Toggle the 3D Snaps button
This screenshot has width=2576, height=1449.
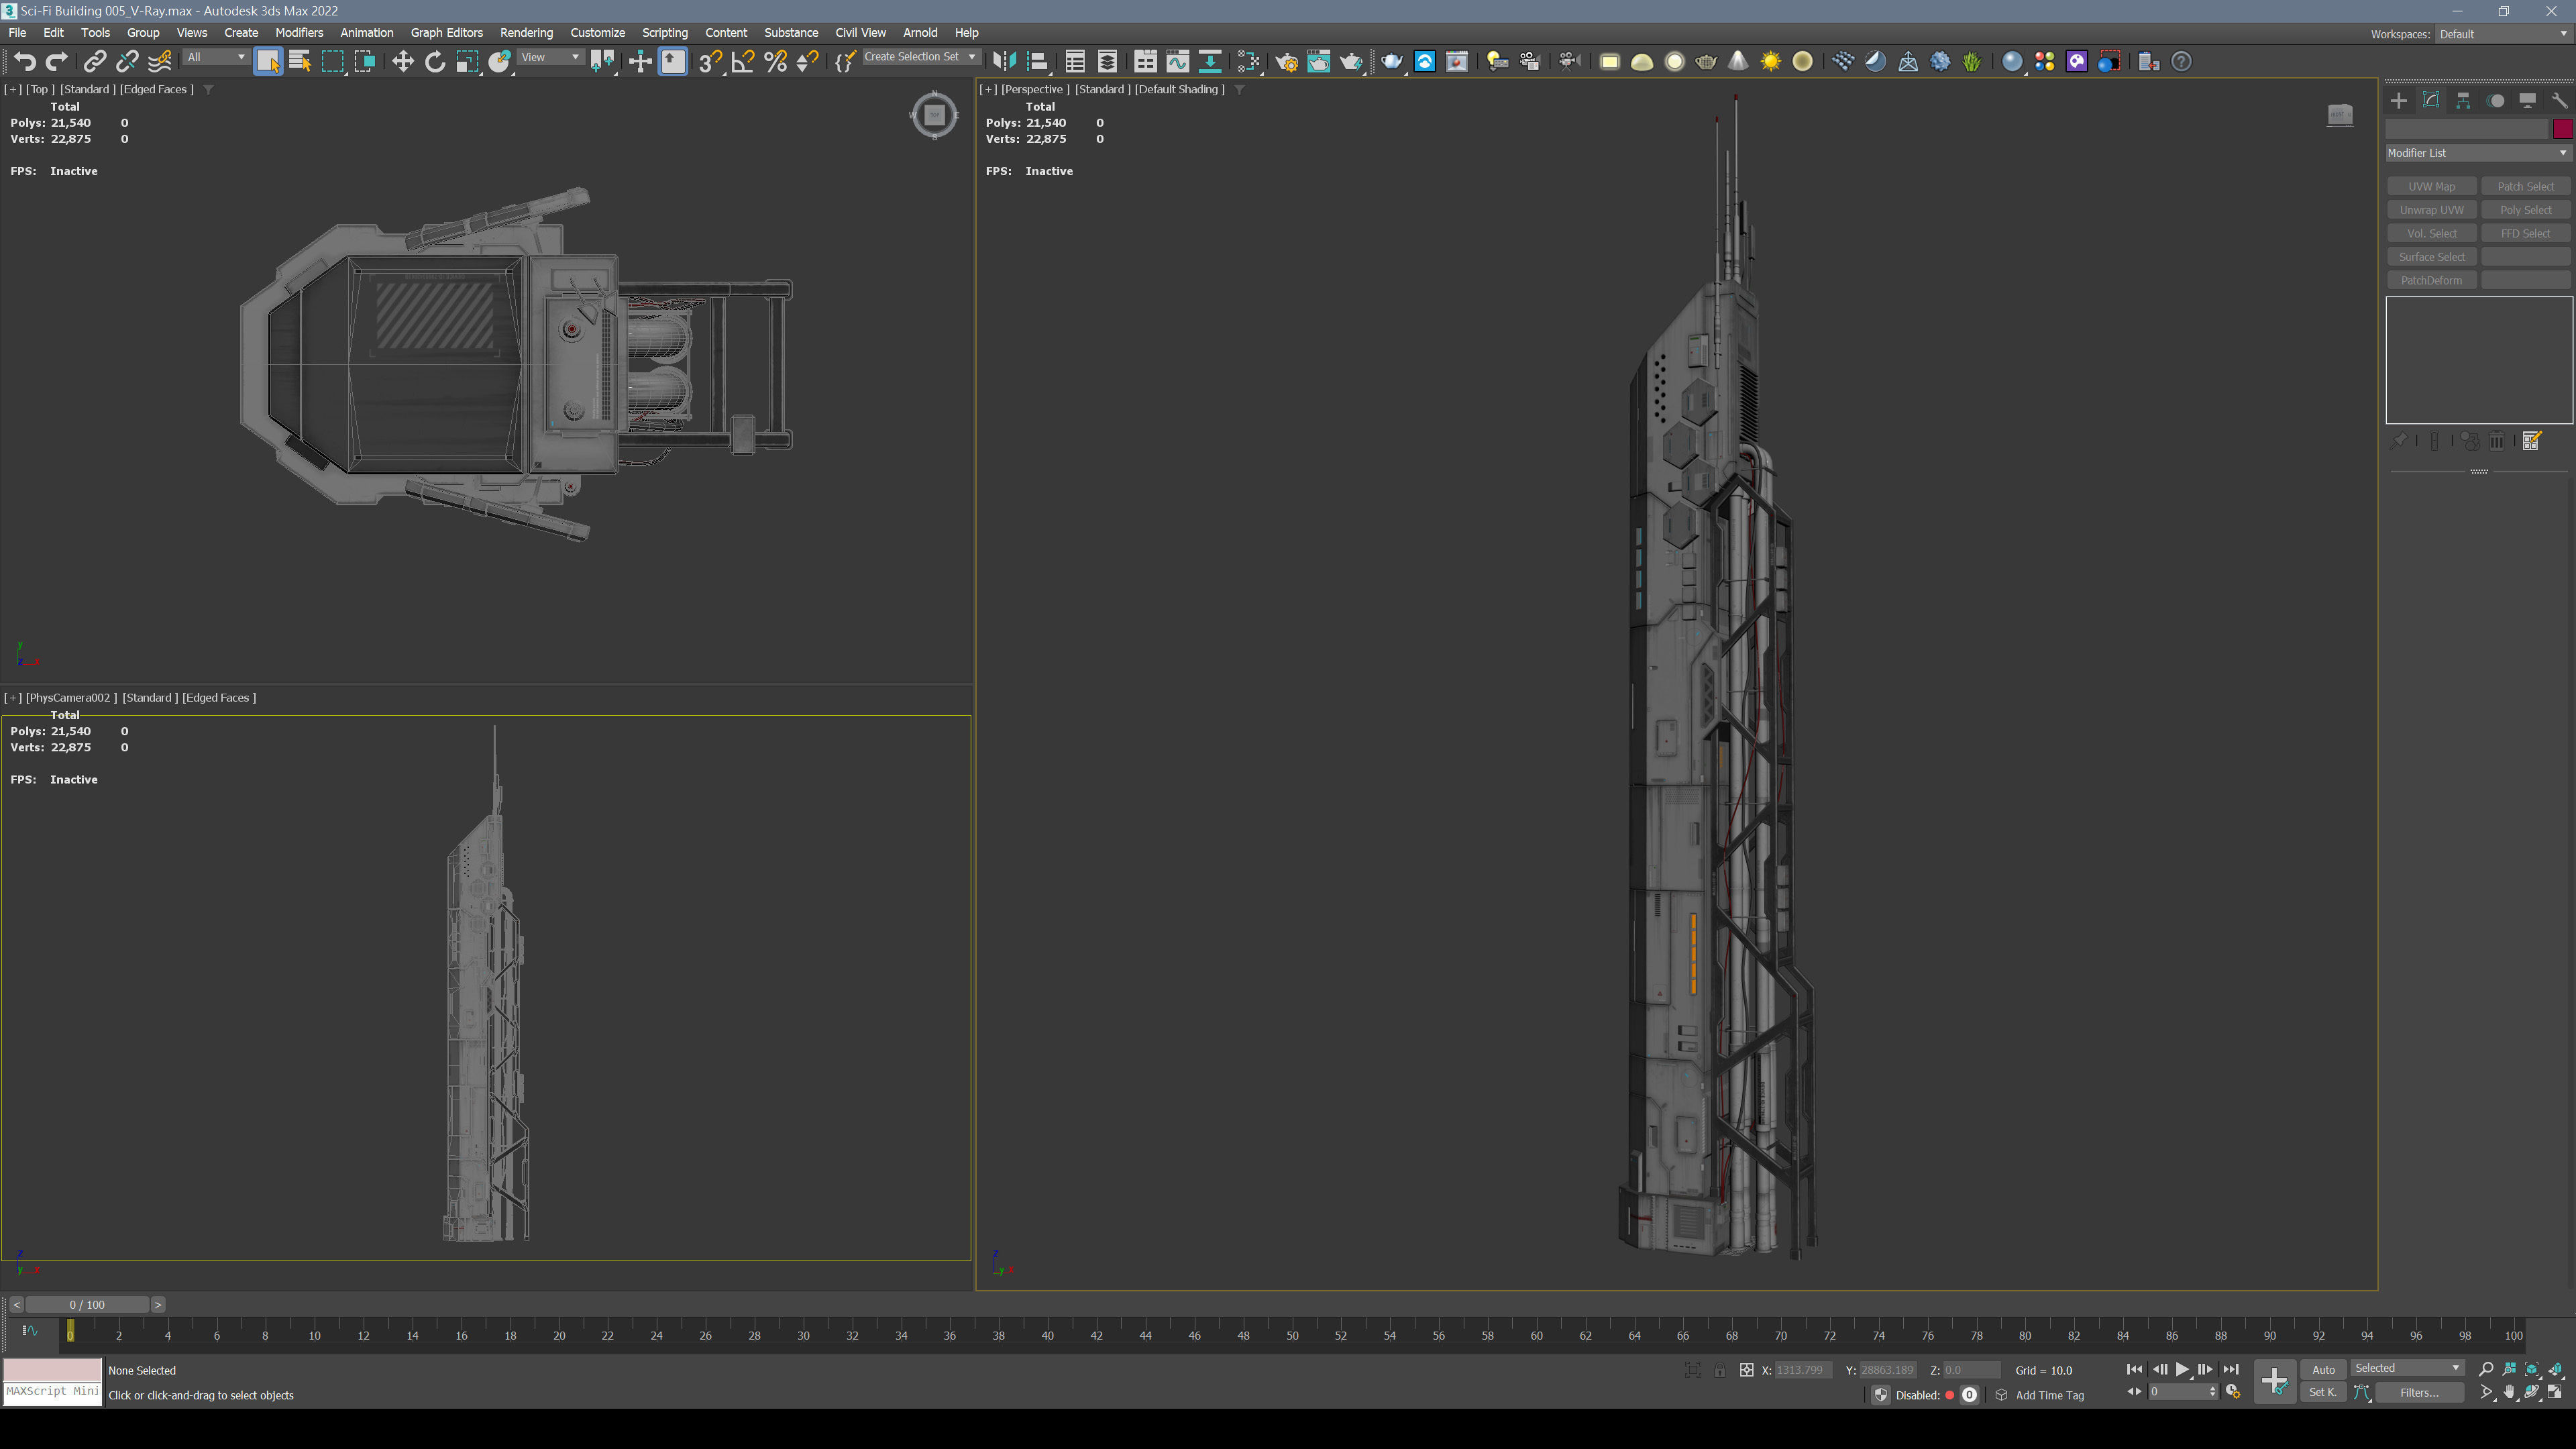710,62
